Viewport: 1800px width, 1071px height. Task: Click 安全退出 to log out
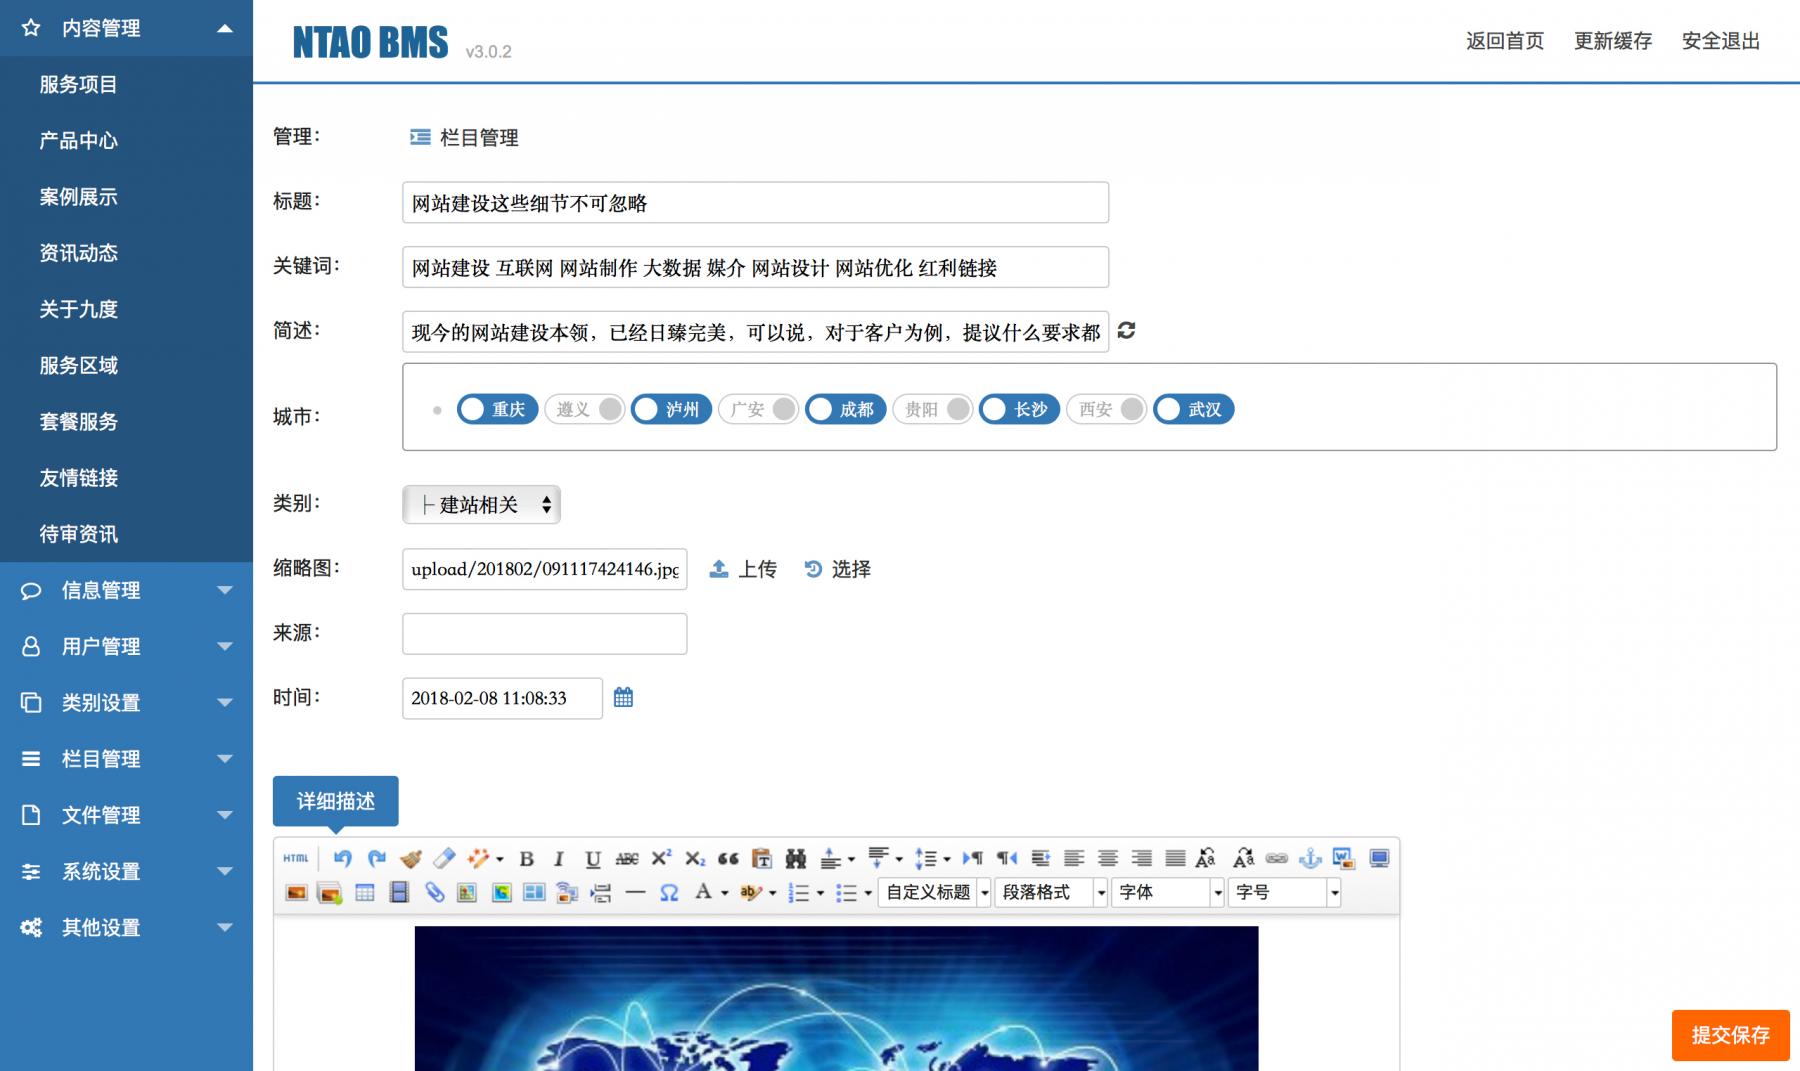1721,41
